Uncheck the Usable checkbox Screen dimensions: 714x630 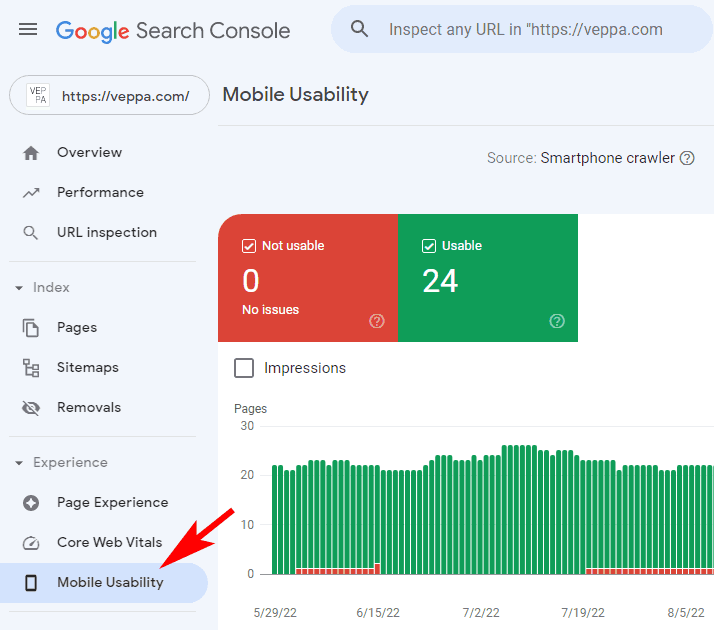pyautogui.click(x=428, y=246)
